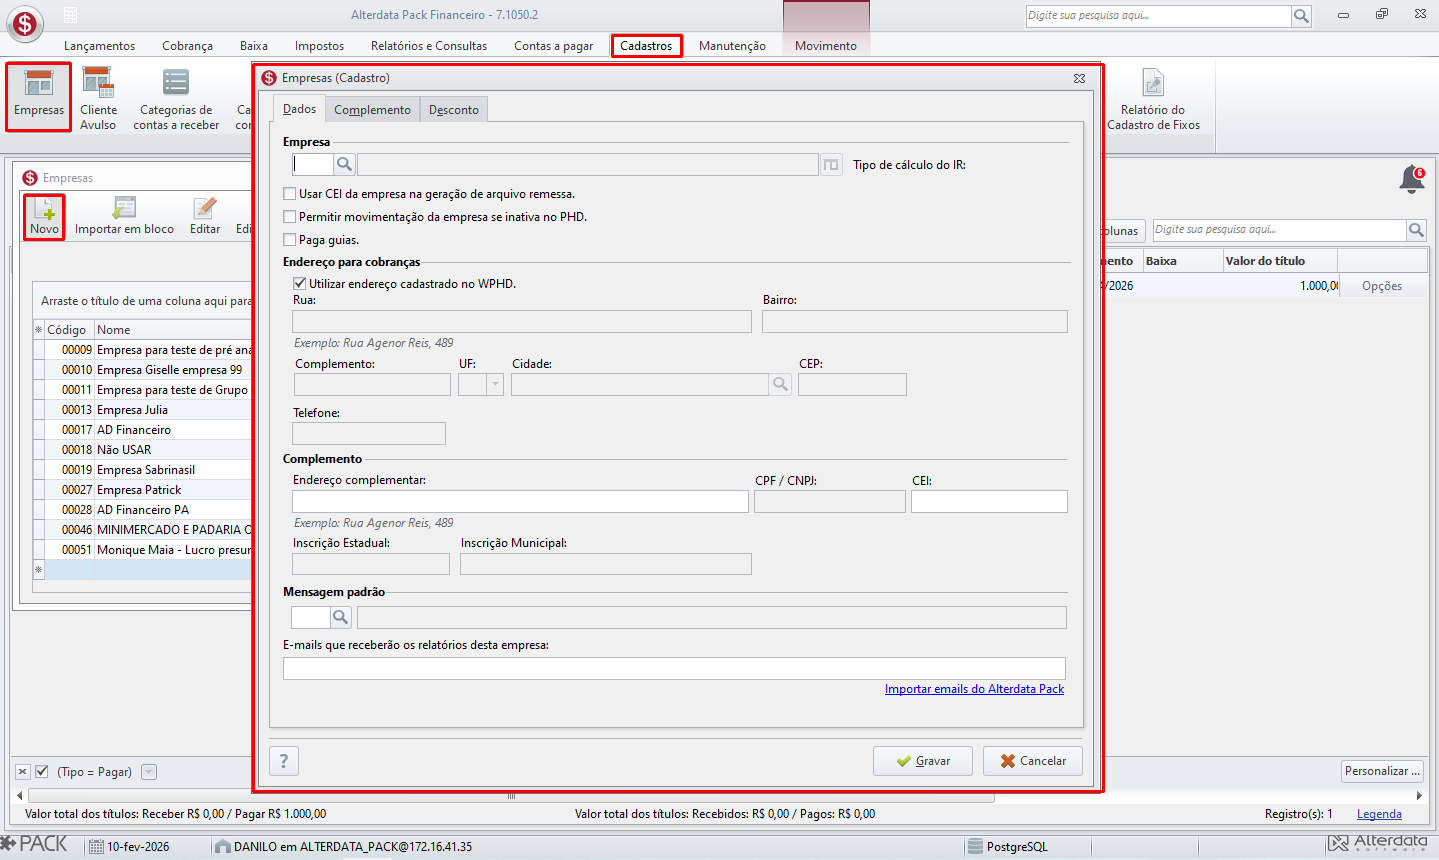Open the UF dropdown
Viewport: 1439px width, 860px height.
pyautogui.click(x=495, y=385)
